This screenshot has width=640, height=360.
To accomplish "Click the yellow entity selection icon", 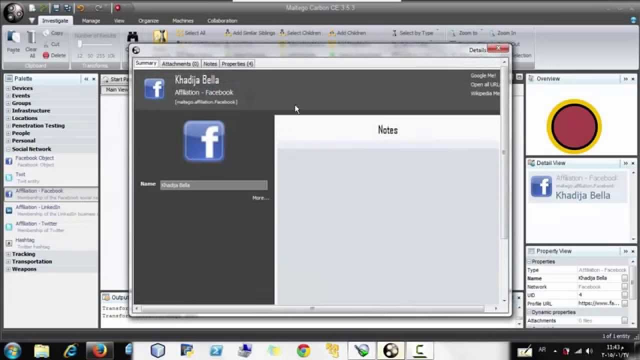I will [x=160, y=36].
